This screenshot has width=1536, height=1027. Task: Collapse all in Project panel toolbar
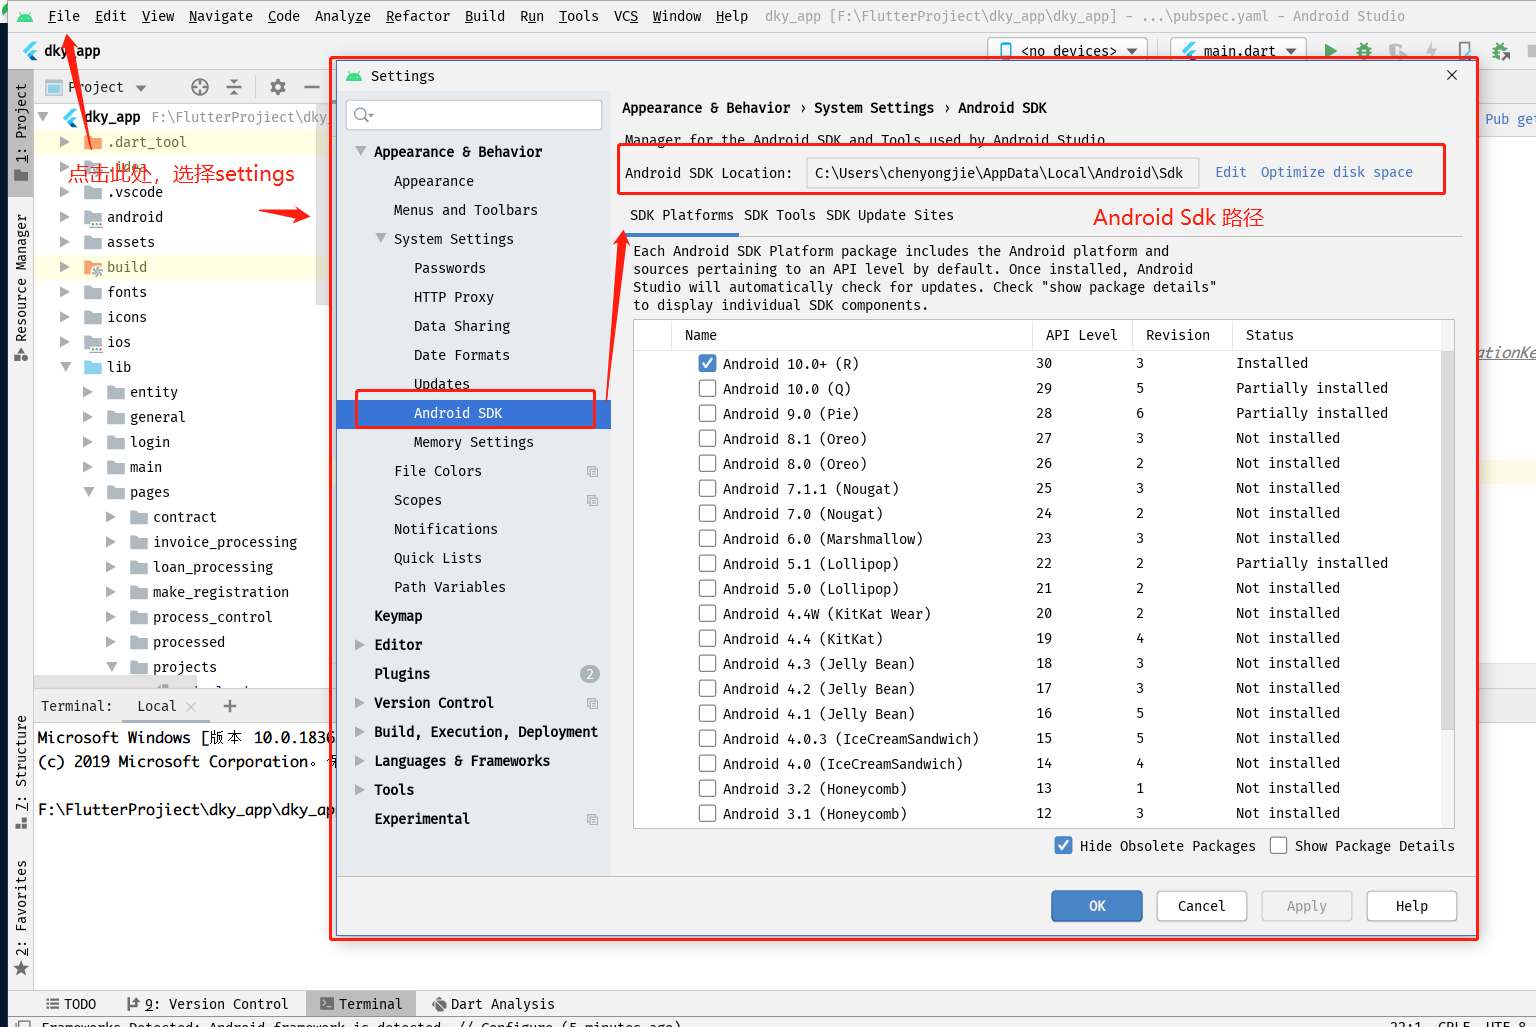234,87
